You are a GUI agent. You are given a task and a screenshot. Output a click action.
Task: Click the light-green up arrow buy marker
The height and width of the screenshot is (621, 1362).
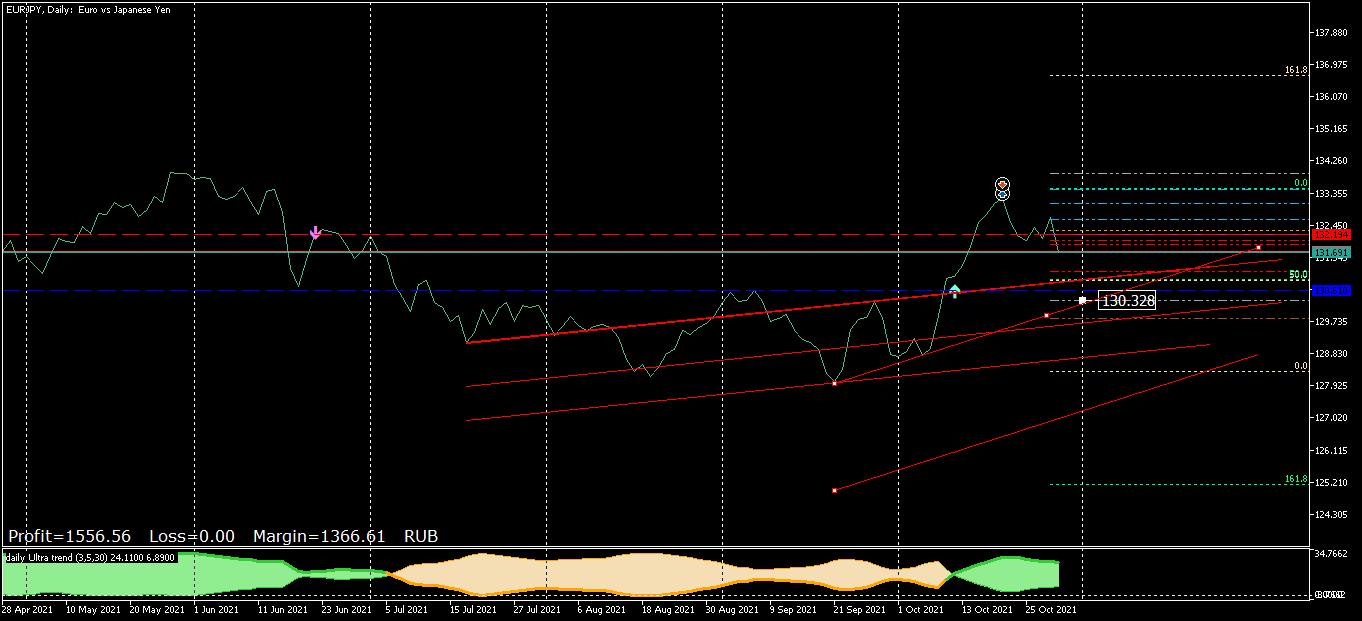[955, 291]
